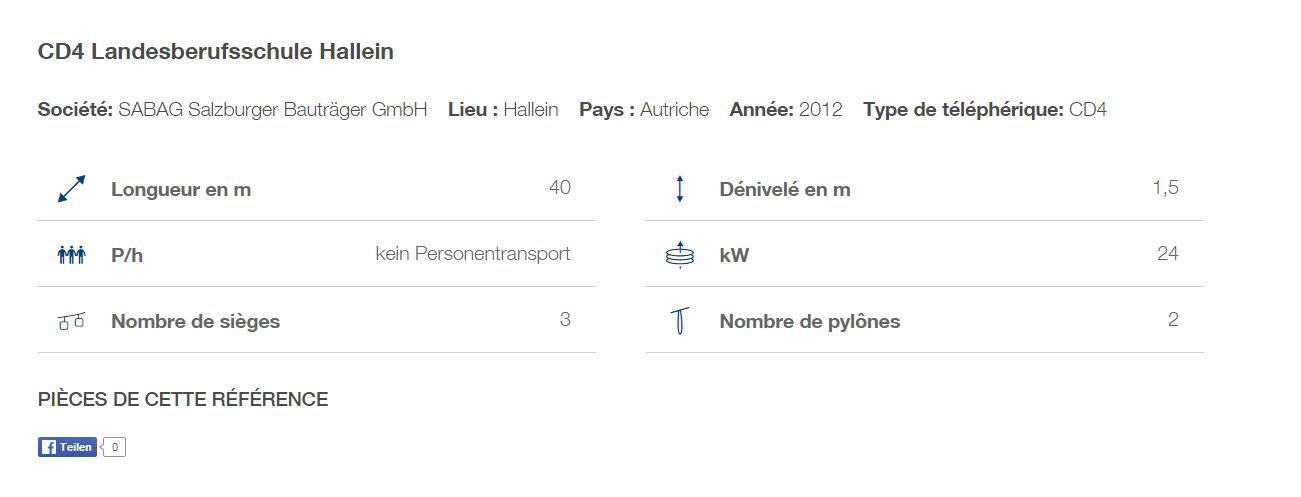Click the kW drive power icon

679,255
